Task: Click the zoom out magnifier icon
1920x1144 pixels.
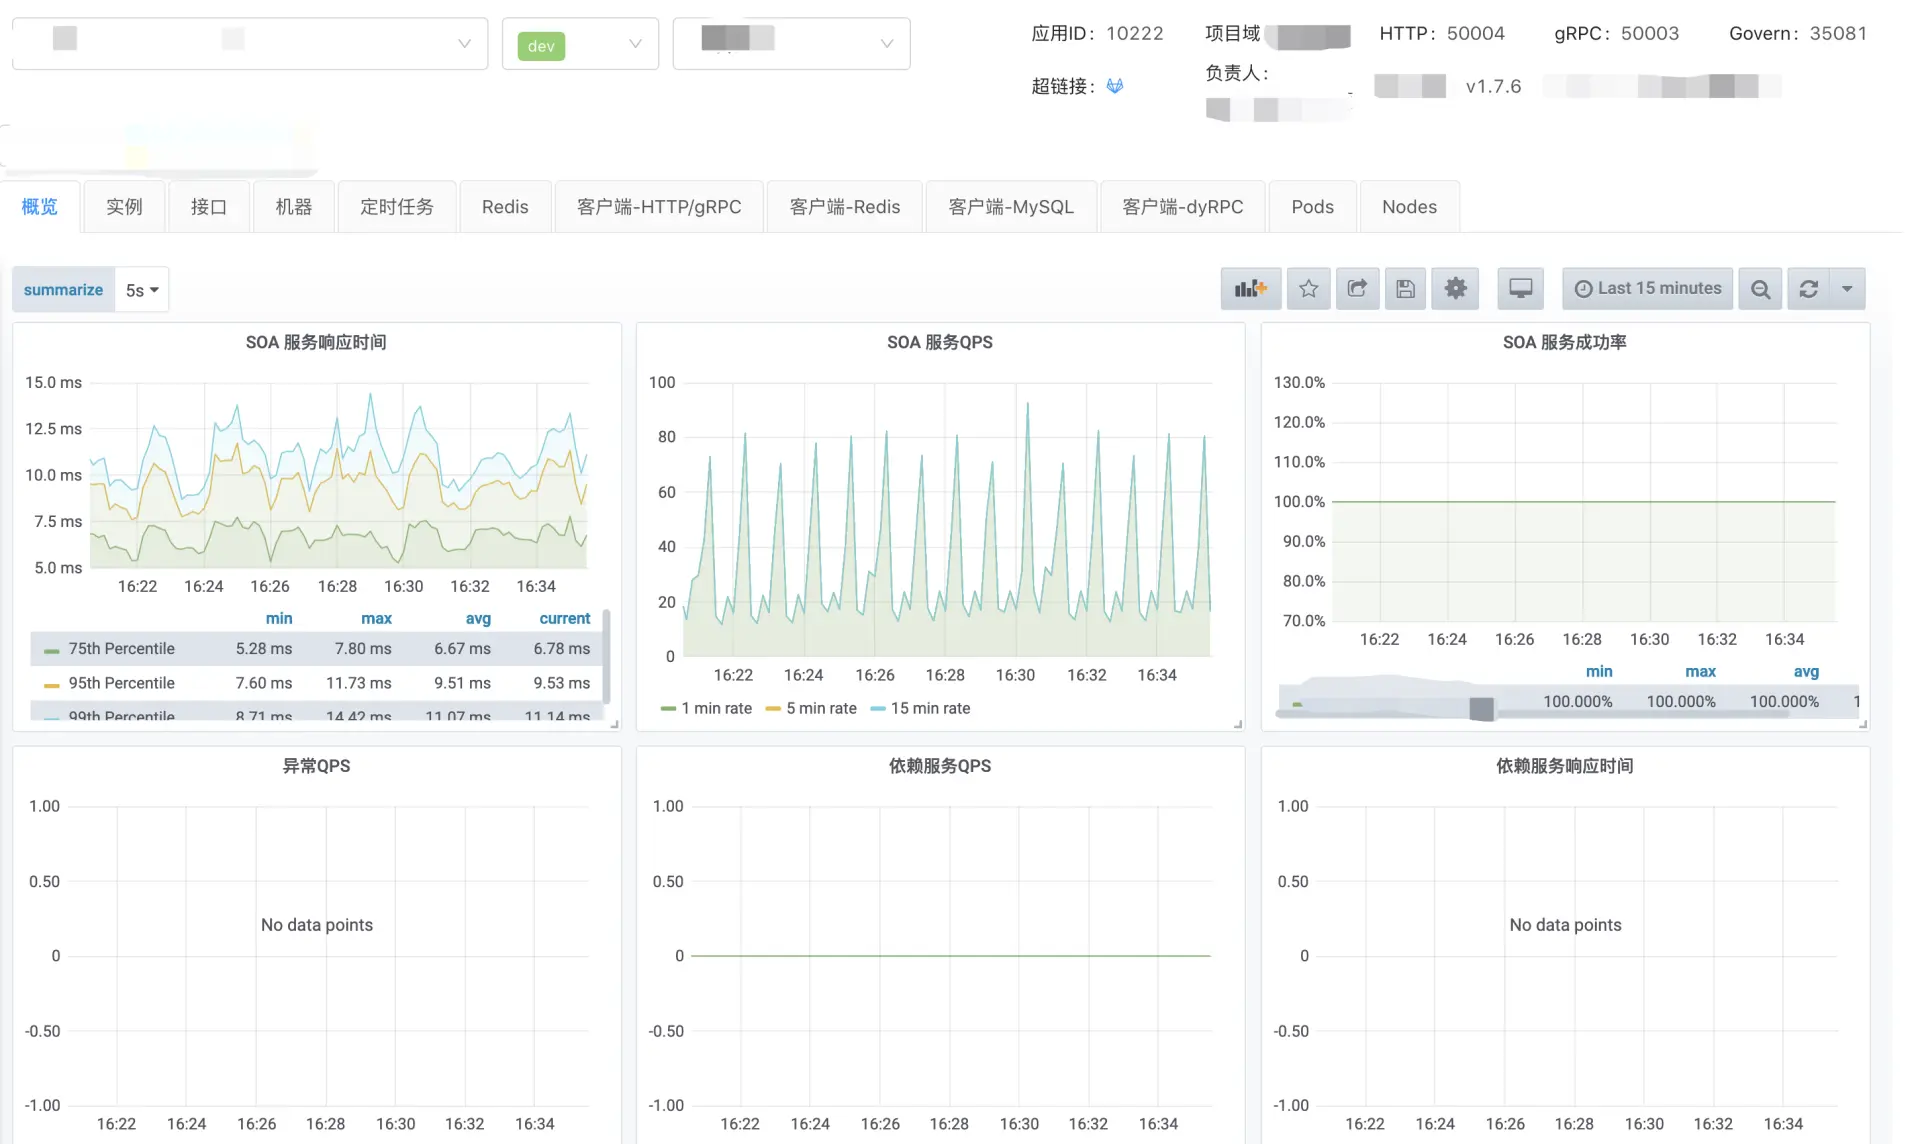Action: (1760, 289)
